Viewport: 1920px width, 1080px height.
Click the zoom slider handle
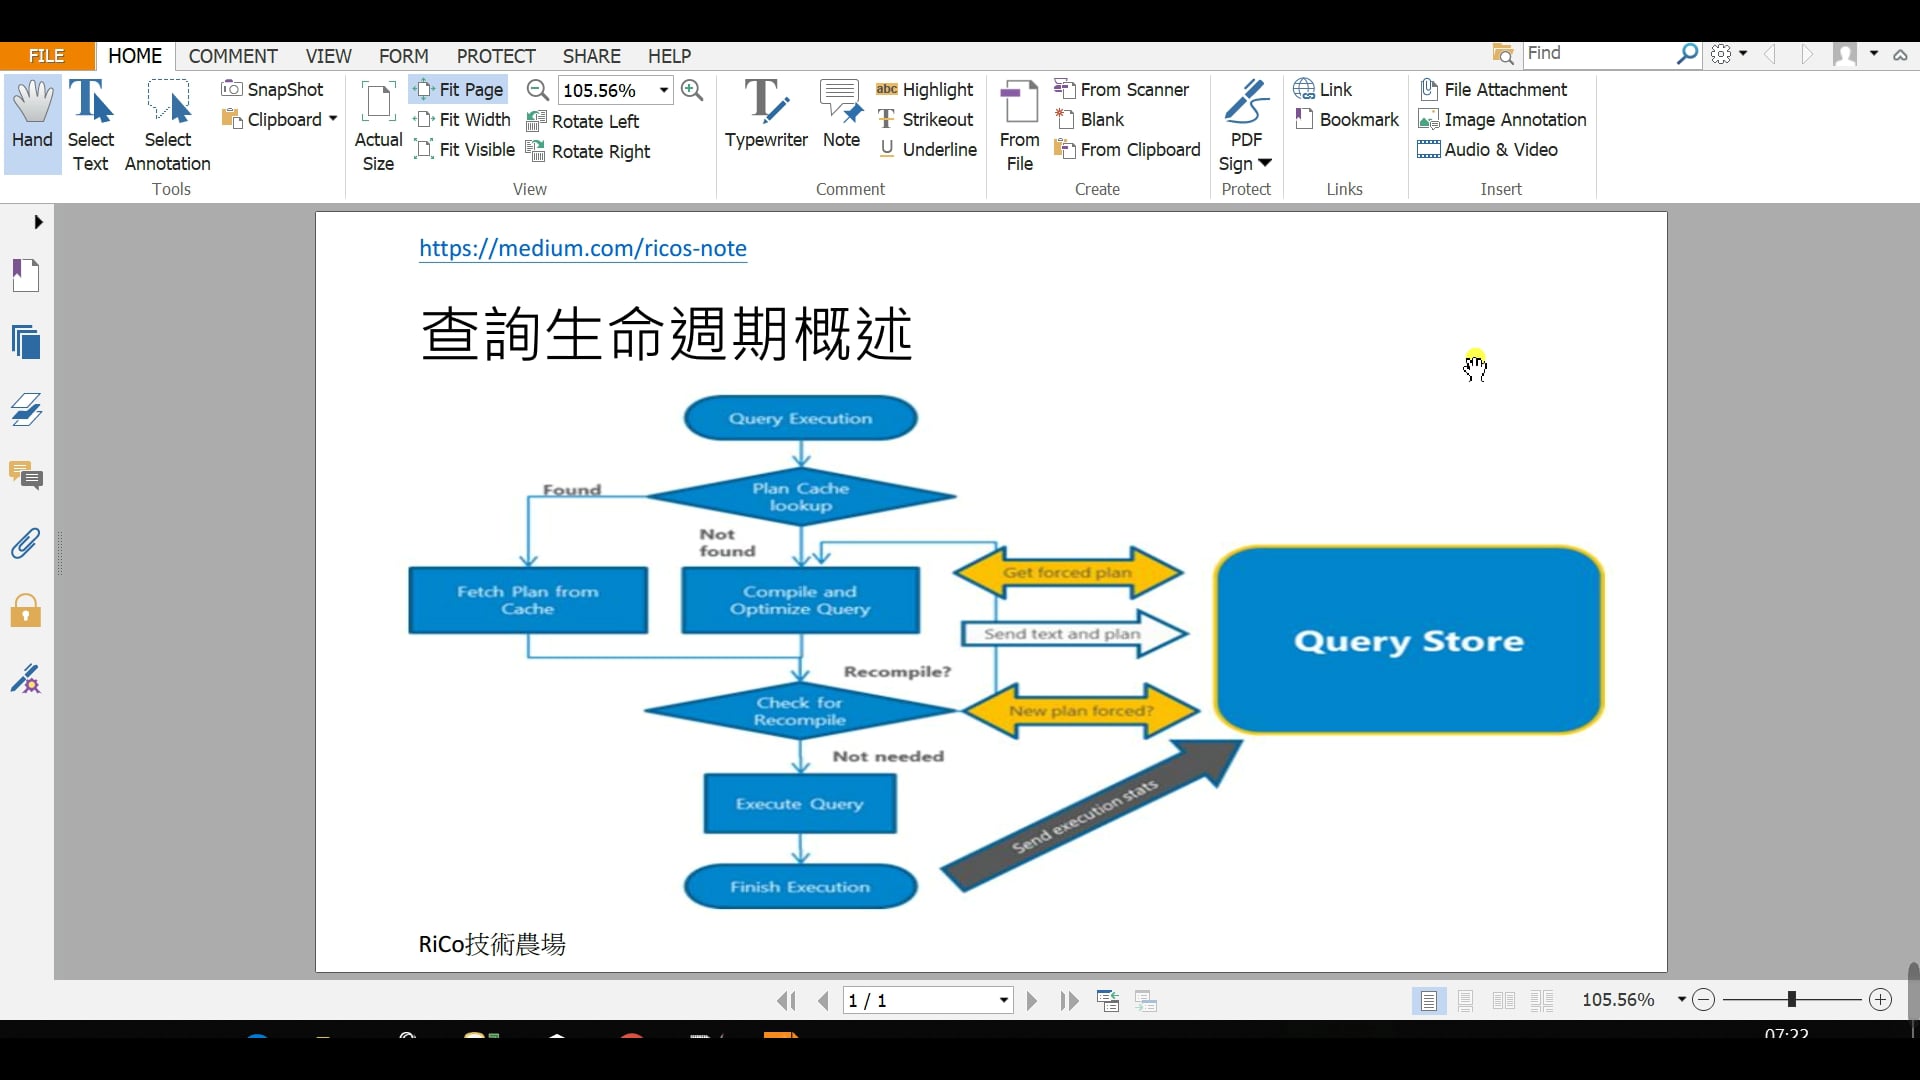point(1791,999)
